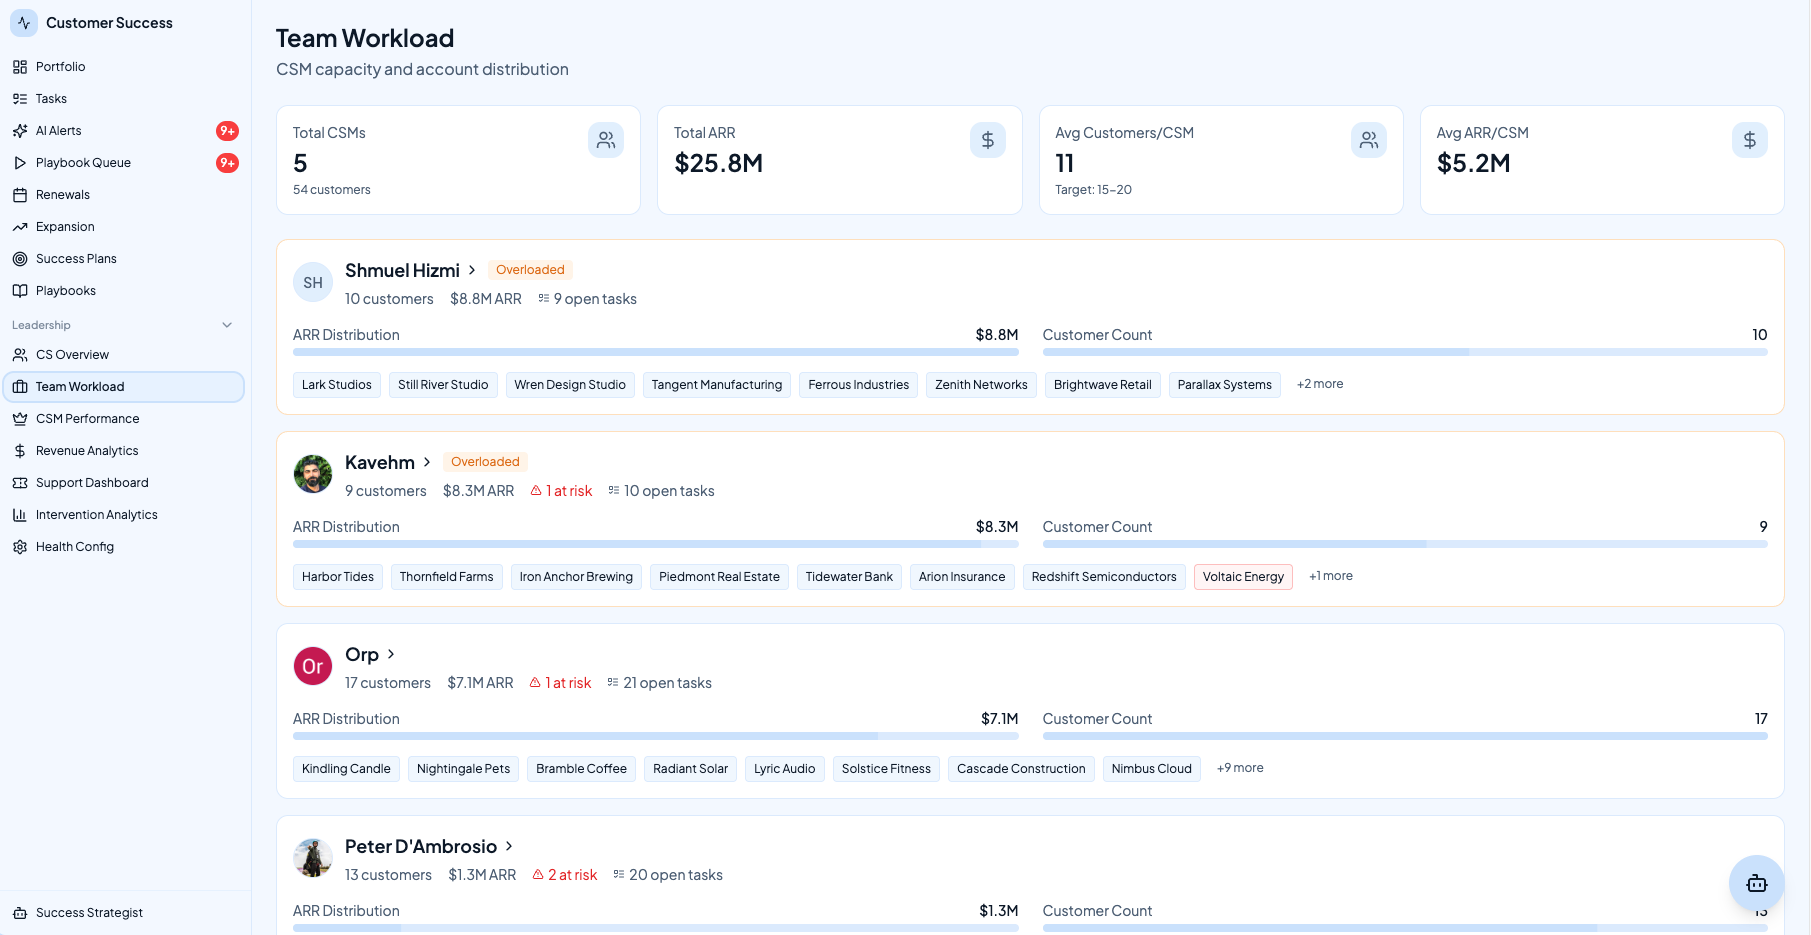This screenshot has width=1811, height=935.
Task: Expand chevron next to Orp
Action: click(391, 655)
